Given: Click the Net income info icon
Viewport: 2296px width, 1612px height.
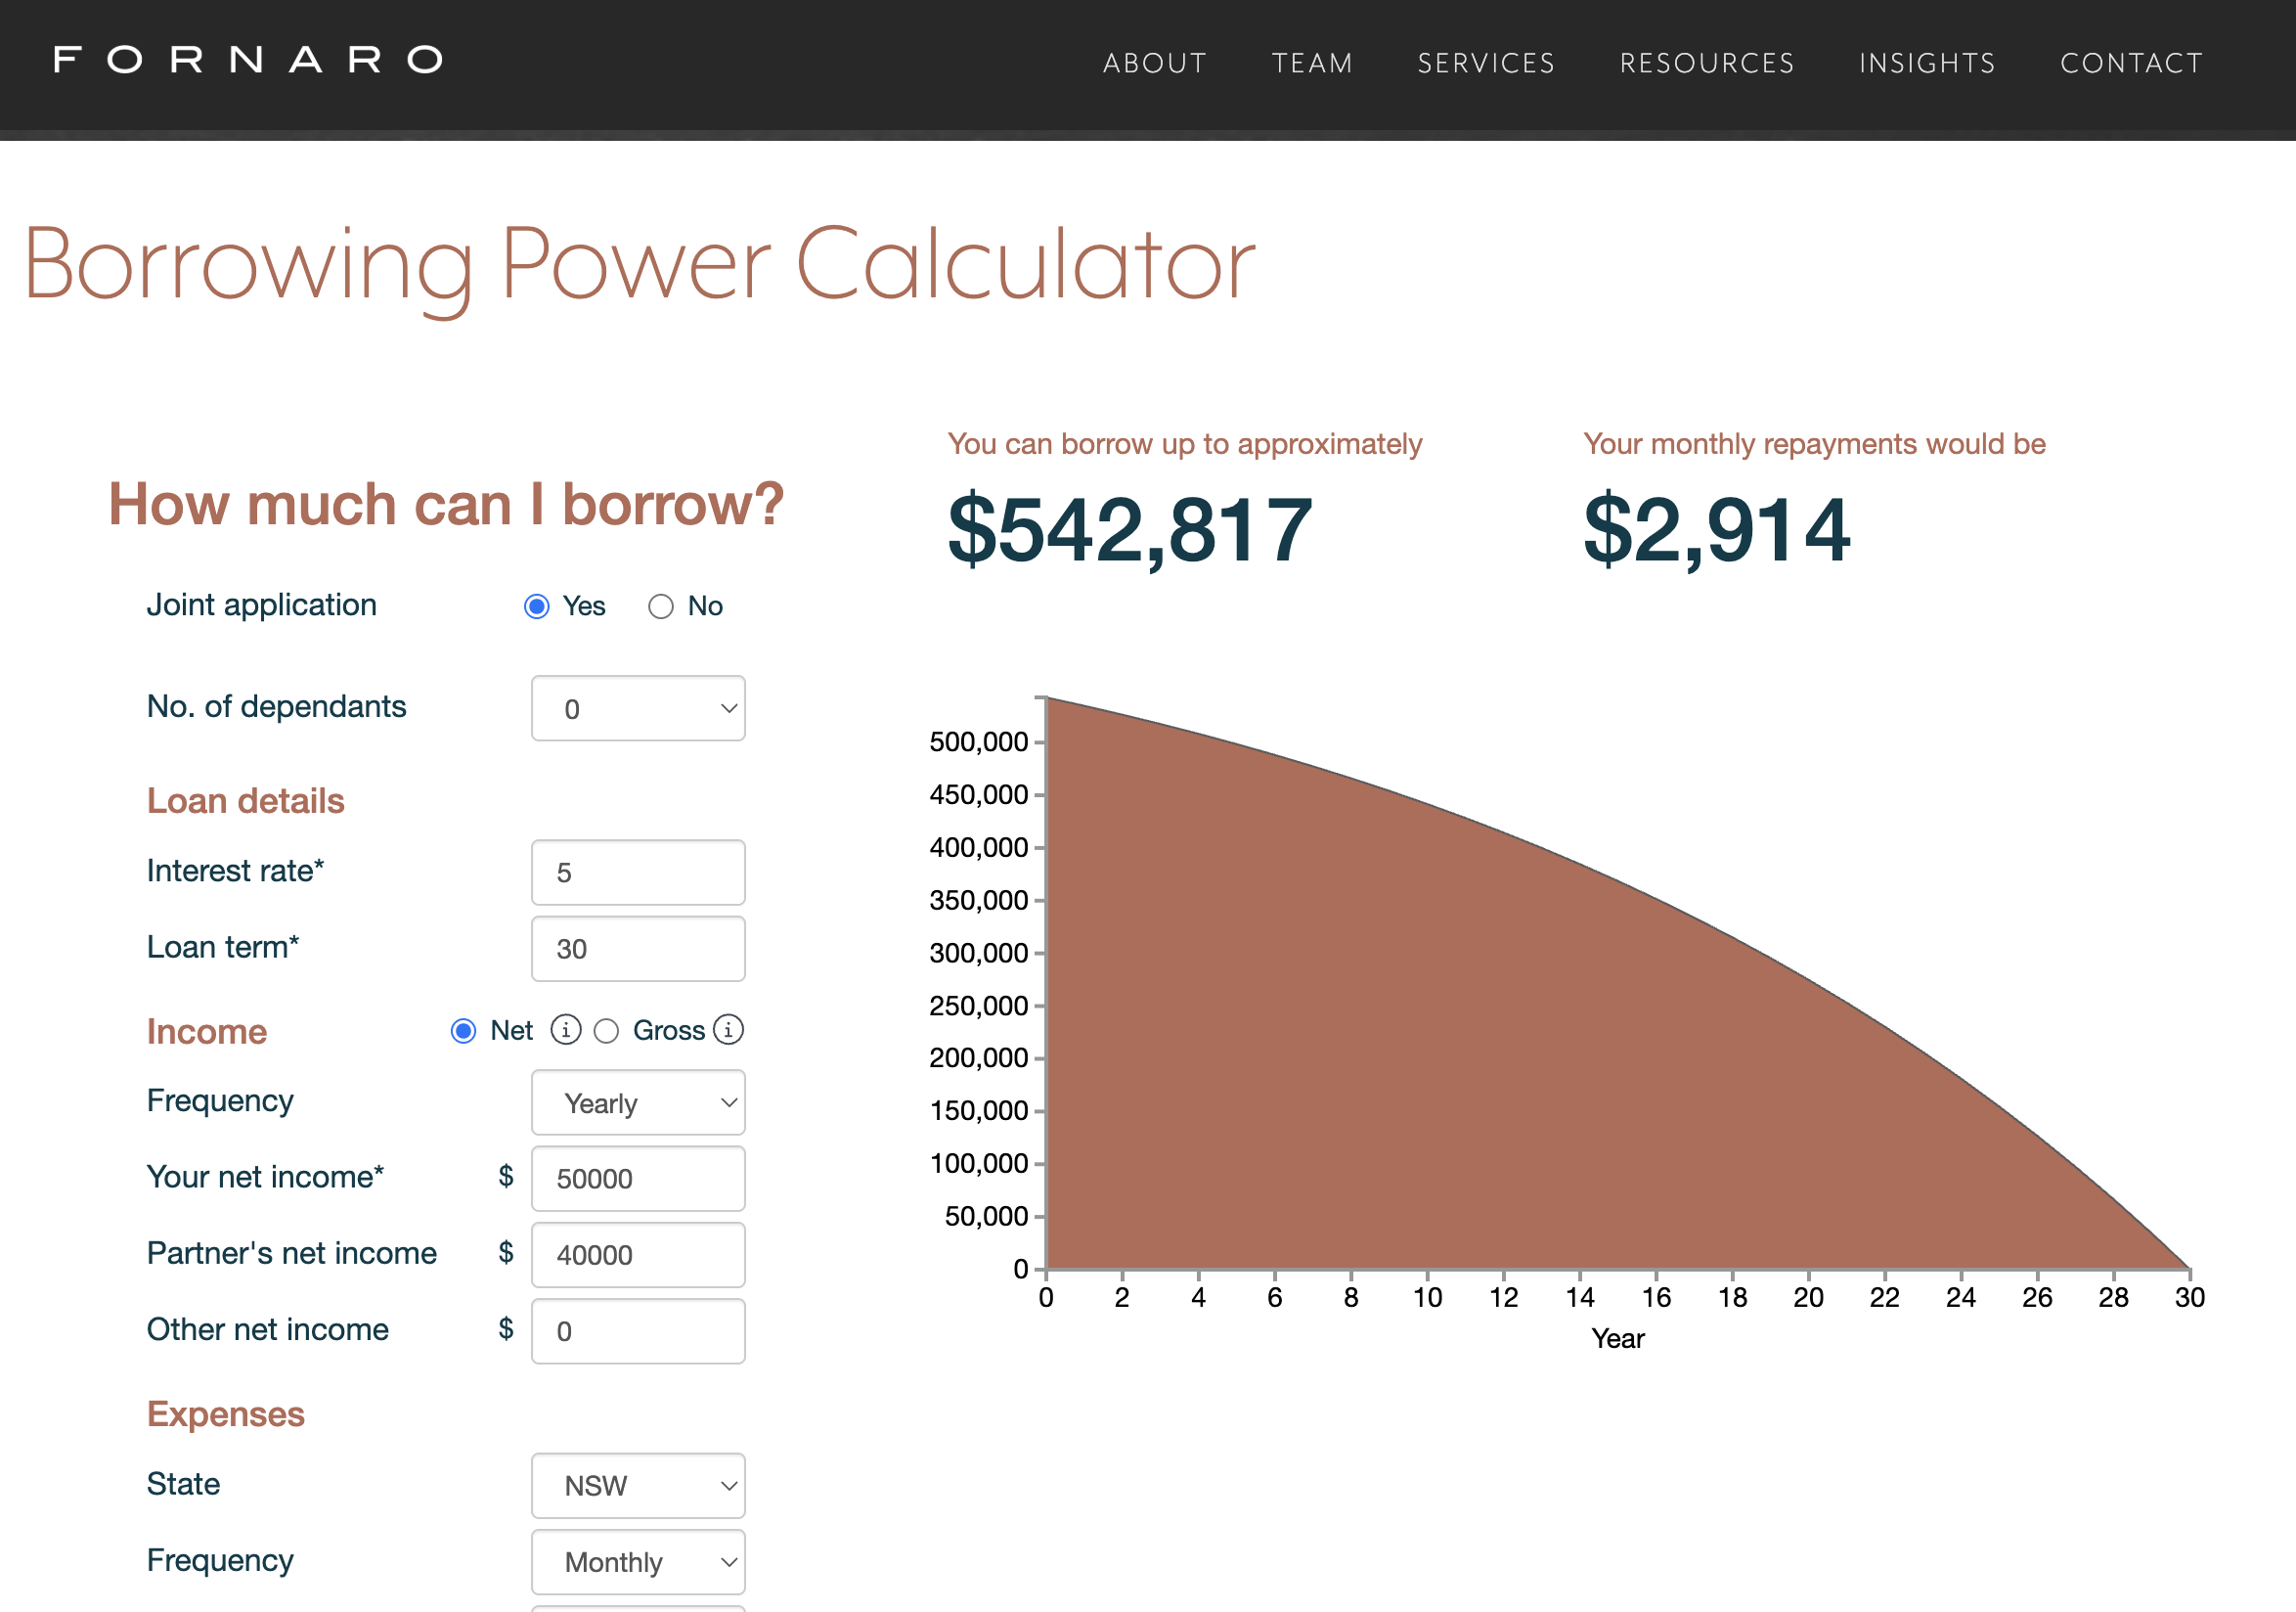Looking at the screenshot, I should coord(566,1029).
